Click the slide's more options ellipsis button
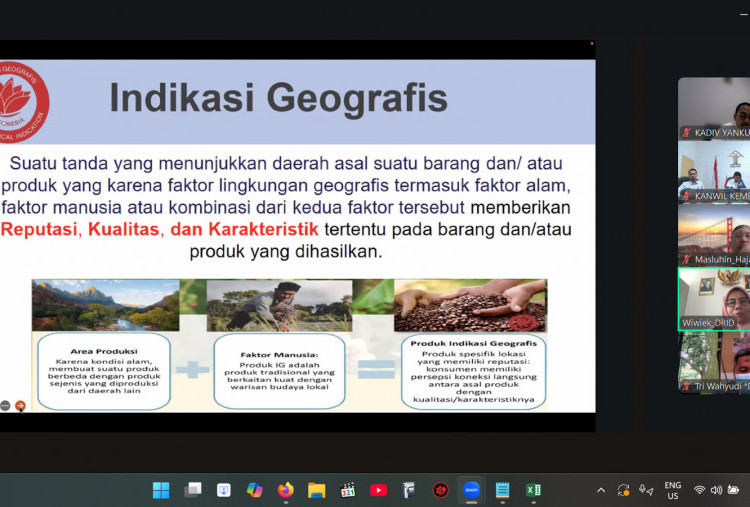This screenshot has width=750, height=507. [x=5, y=406]
